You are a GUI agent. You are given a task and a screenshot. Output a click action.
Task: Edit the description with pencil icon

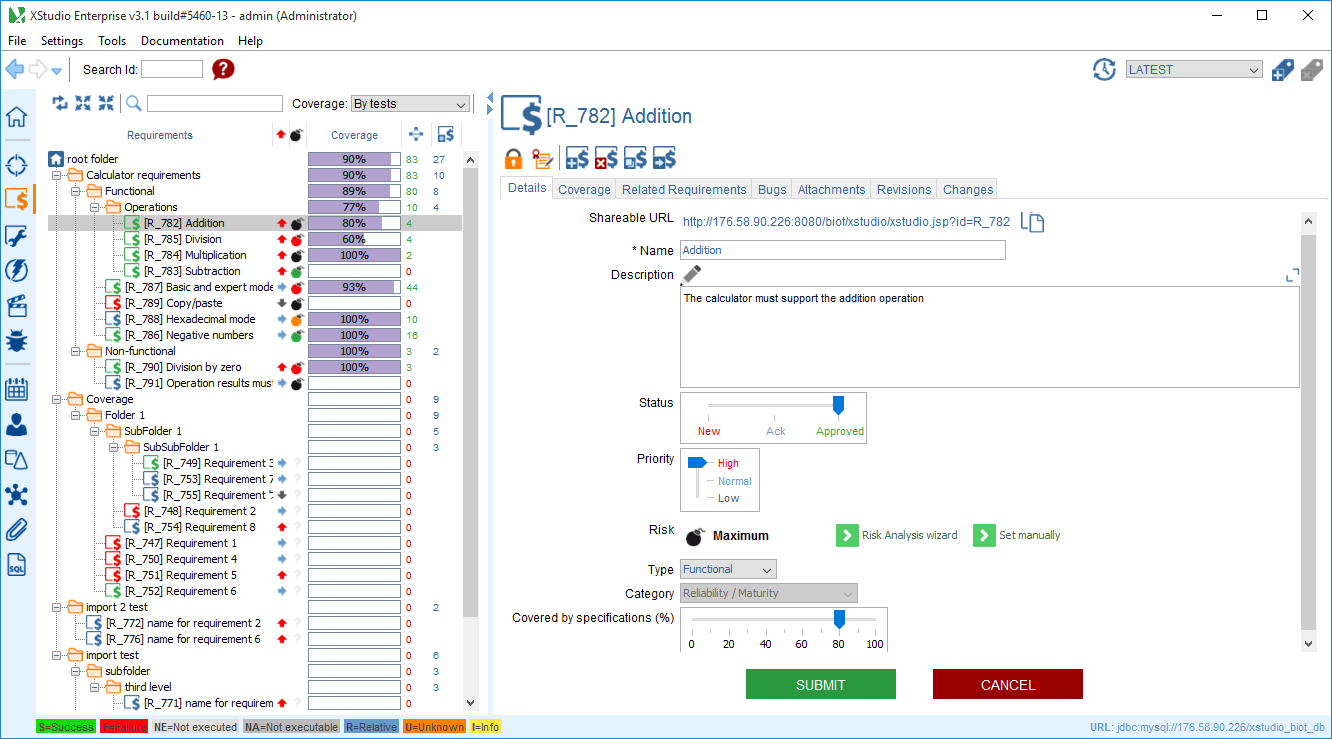coord(692,274)
